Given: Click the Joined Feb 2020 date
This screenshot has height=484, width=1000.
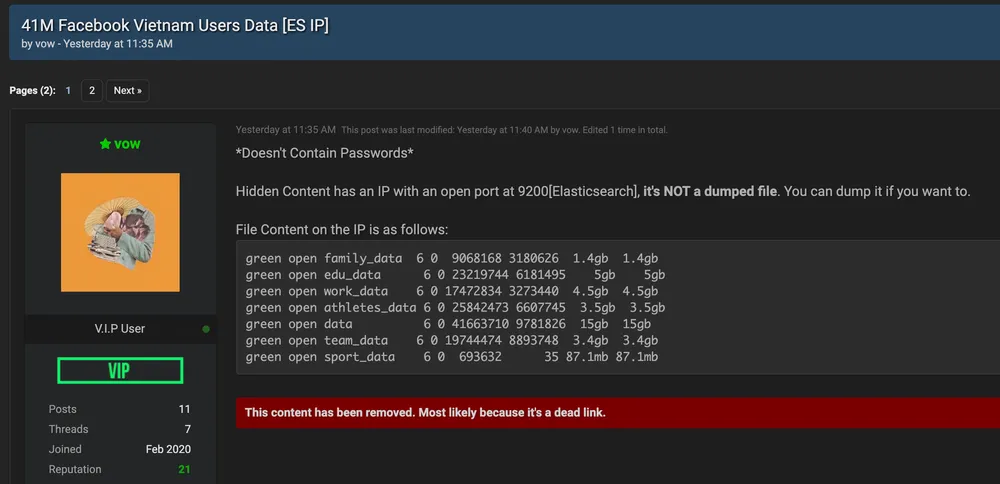Looking at the screenshot, I should 168,449.
